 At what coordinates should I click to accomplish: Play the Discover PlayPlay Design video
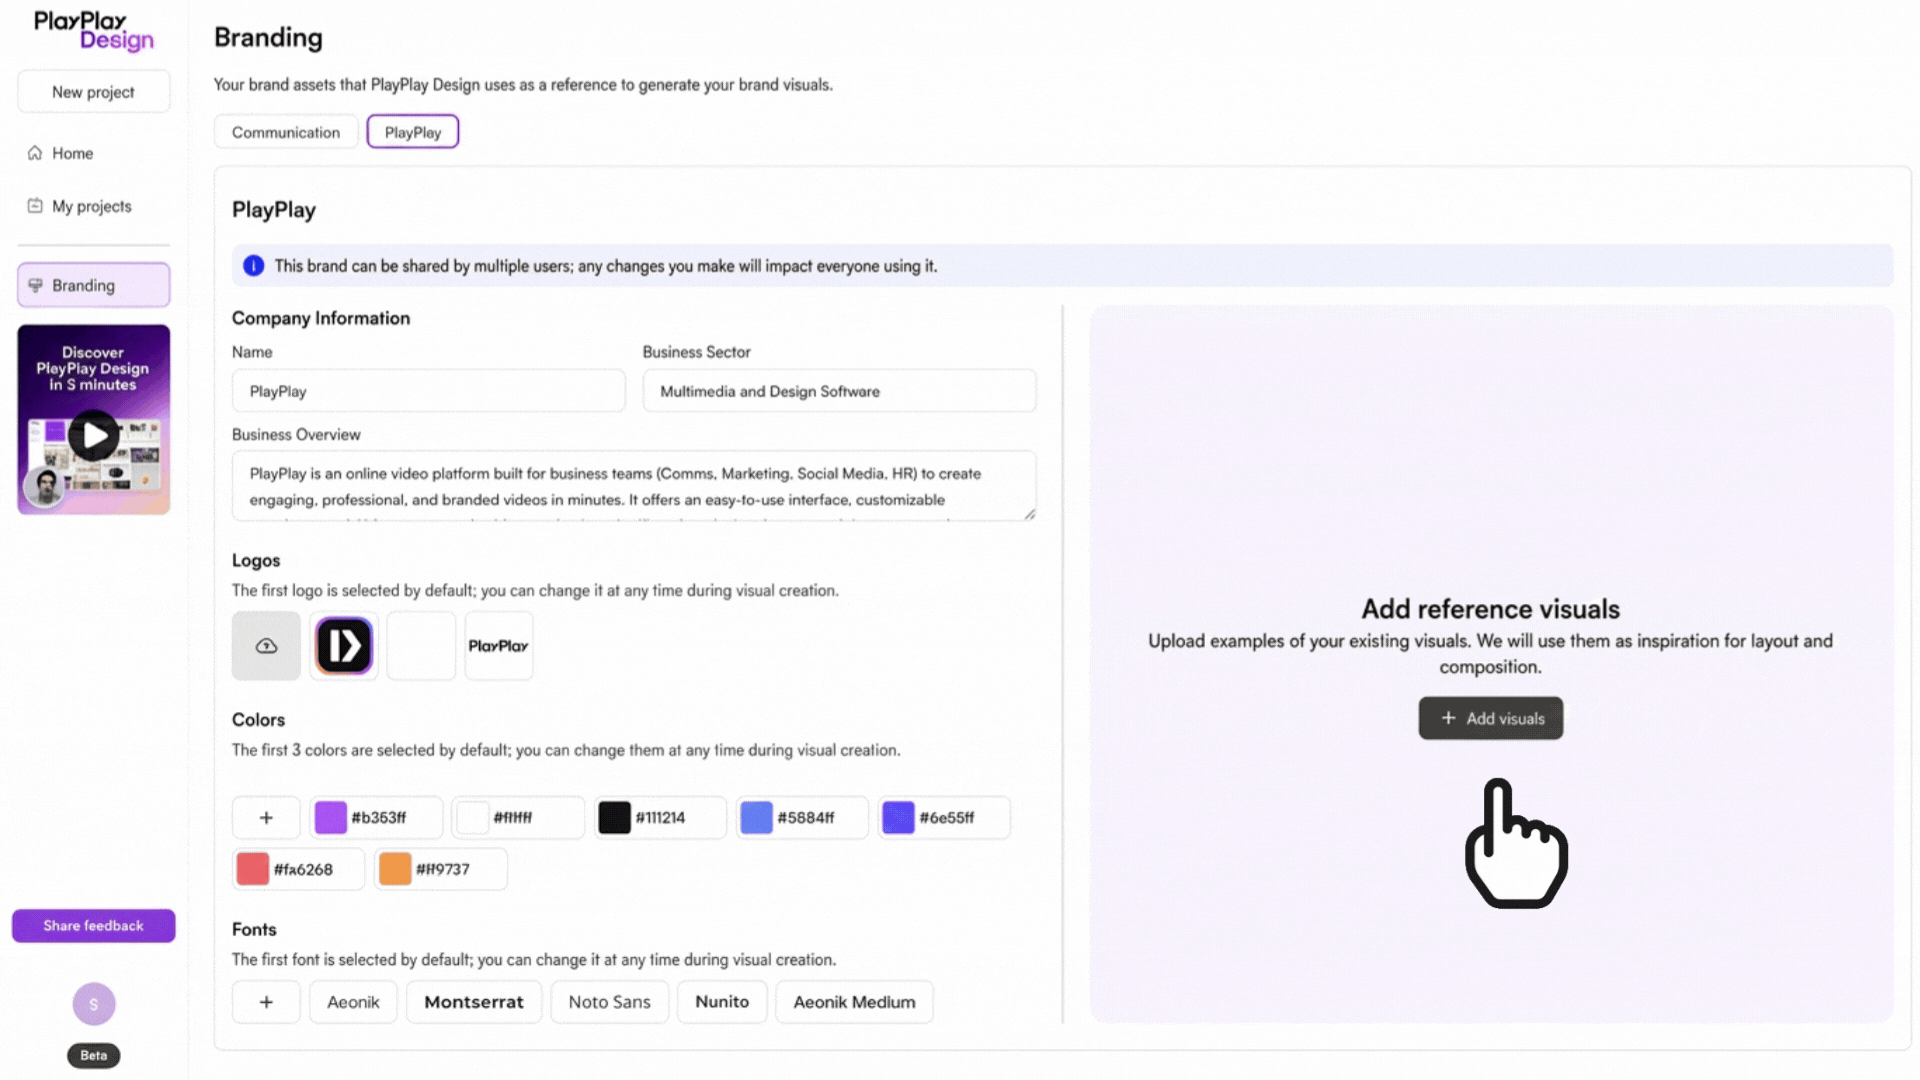pos(94,435)
